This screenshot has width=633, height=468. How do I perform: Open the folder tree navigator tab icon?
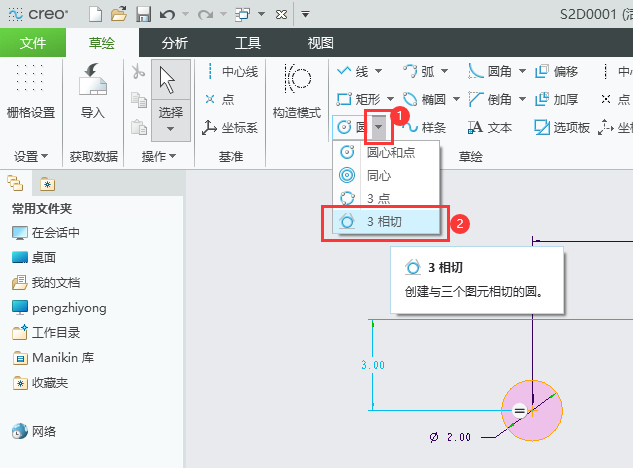tap(15, 183)
